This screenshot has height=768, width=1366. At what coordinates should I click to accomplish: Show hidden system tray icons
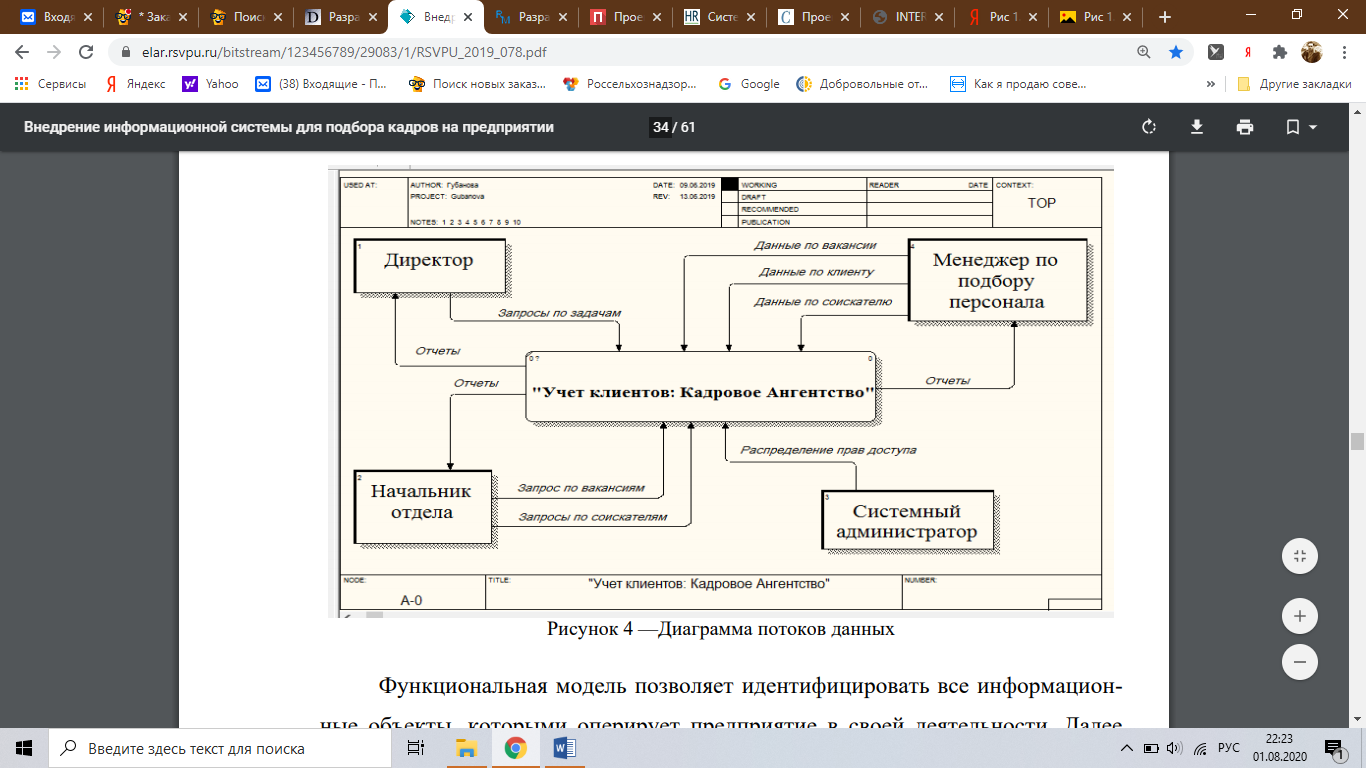pos(1127,748)
